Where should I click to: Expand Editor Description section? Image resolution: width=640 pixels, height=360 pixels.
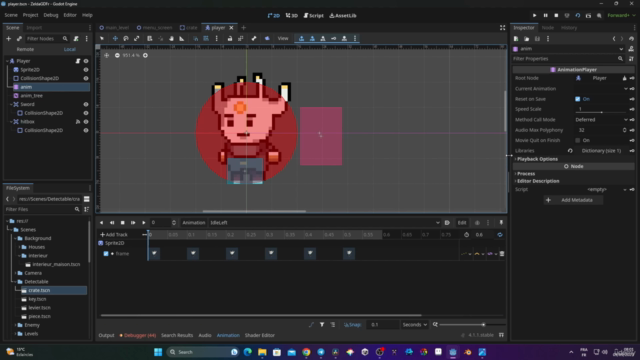(x=538, y=181)
